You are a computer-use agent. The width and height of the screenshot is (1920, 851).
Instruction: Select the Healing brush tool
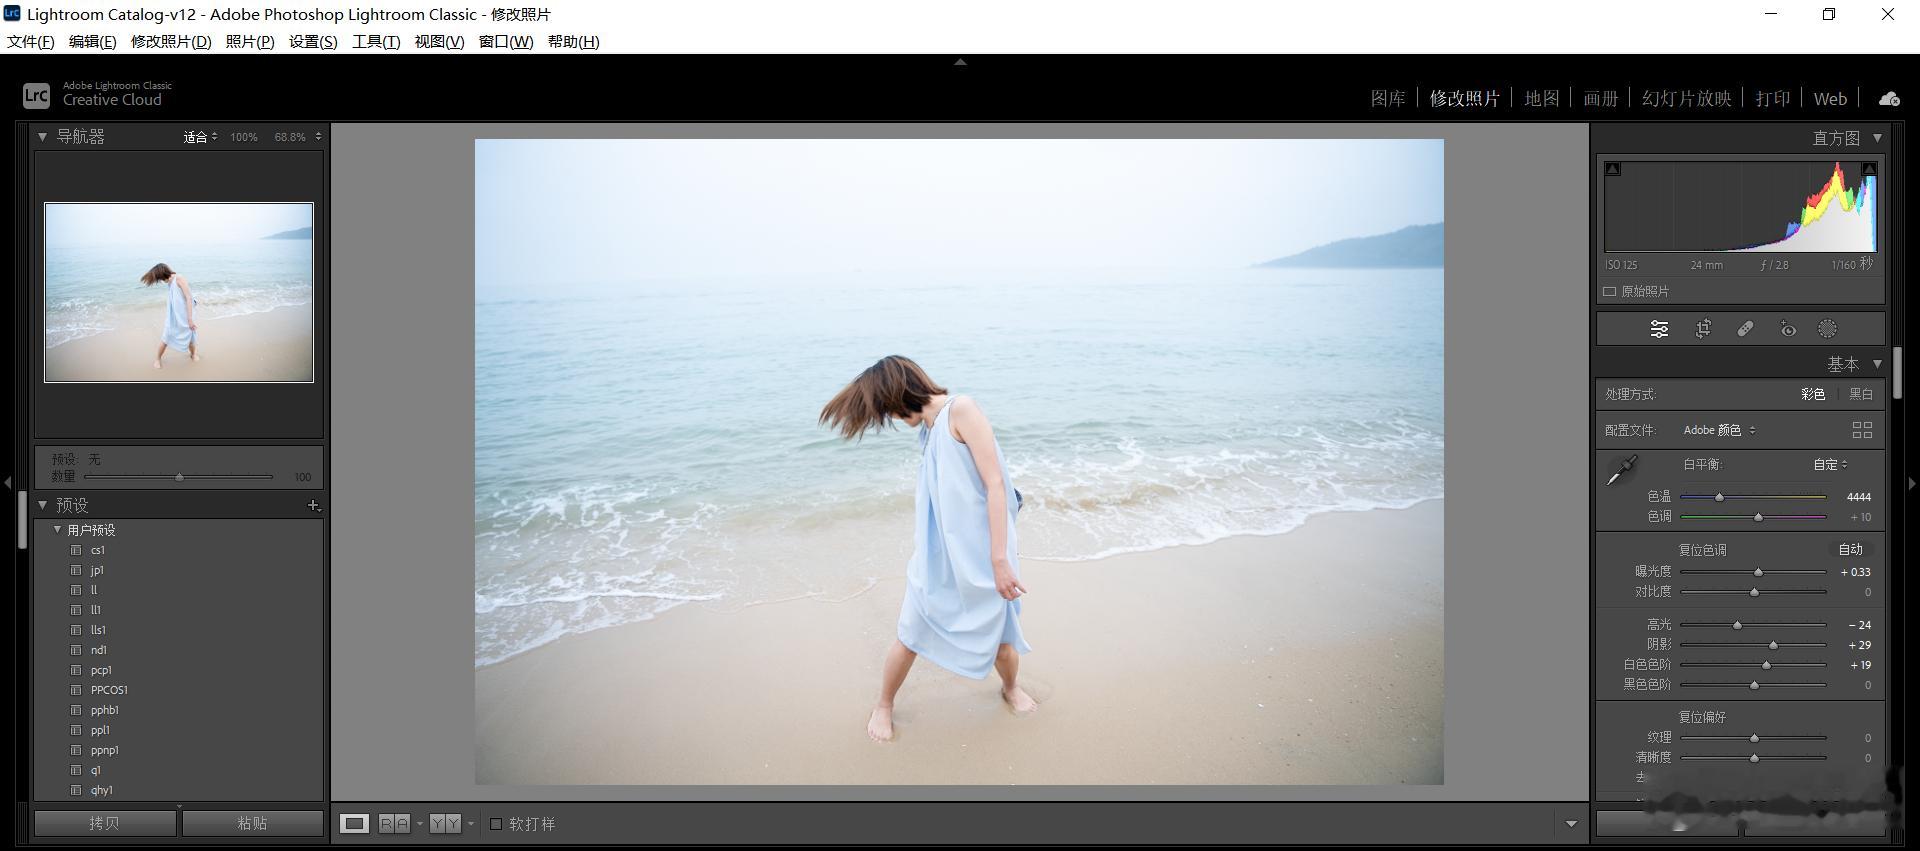tap(1745, 329)
